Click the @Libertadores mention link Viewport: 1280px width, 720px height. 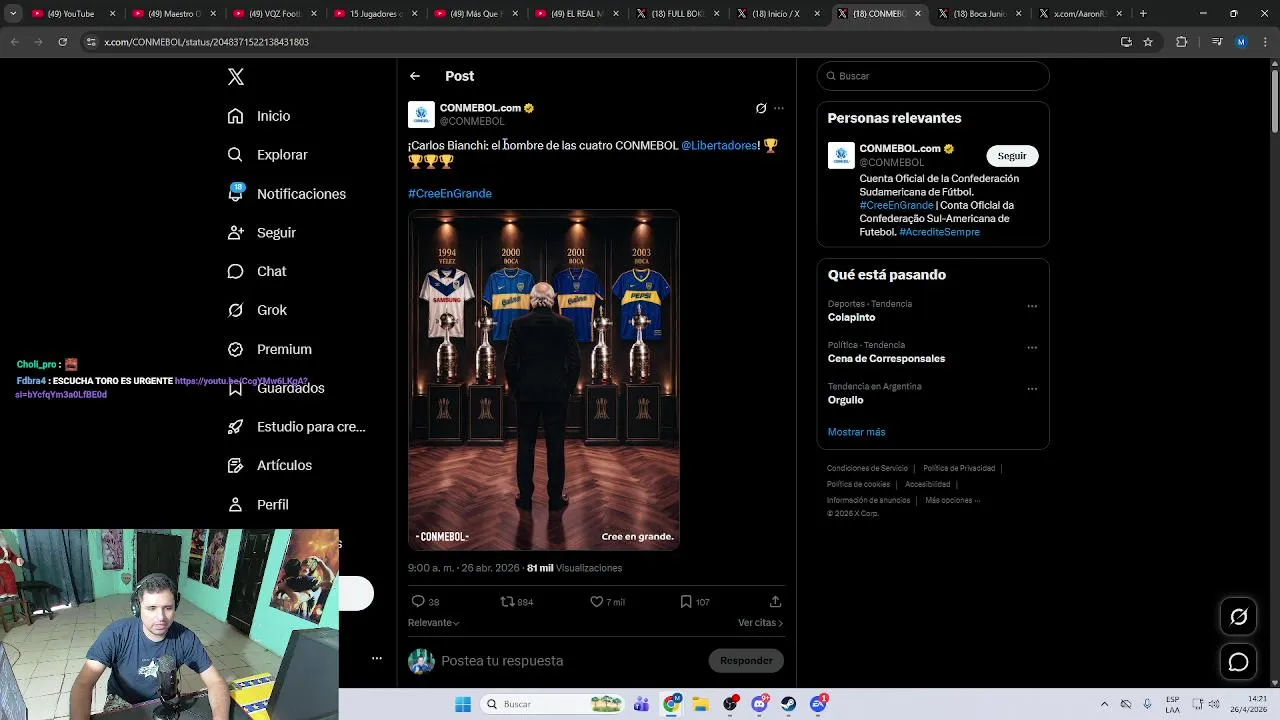[x=719, y=146]
